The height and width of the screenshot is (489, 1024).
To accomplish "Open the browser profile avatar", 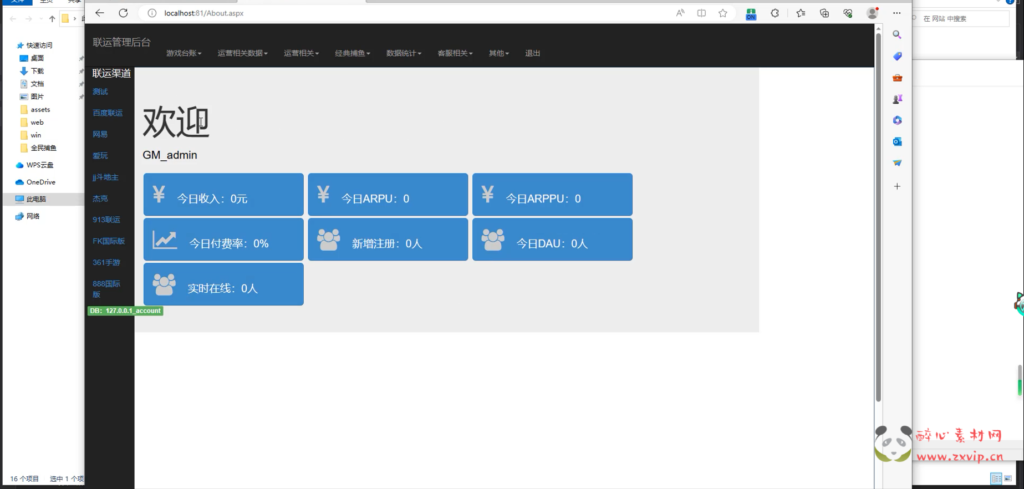I will pos(872,13).
